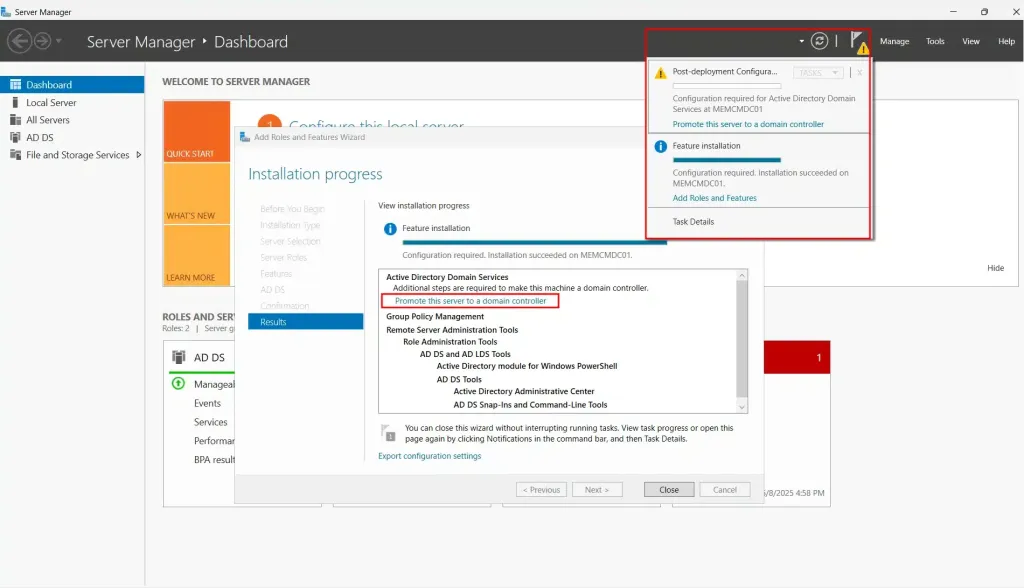Viewport: 1024px width, 588px height.
Task: Select 'AD DS Snap-Ins and Command-Line Tools' row
Action: tap(530, 404)
